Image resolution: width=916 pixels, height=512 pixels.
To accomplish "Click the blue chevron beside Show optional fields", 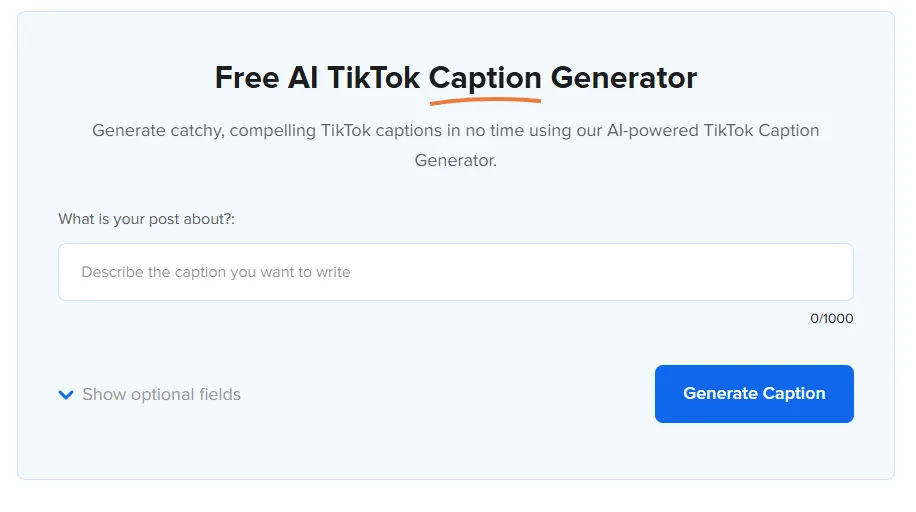I will (x=66, y=395).
